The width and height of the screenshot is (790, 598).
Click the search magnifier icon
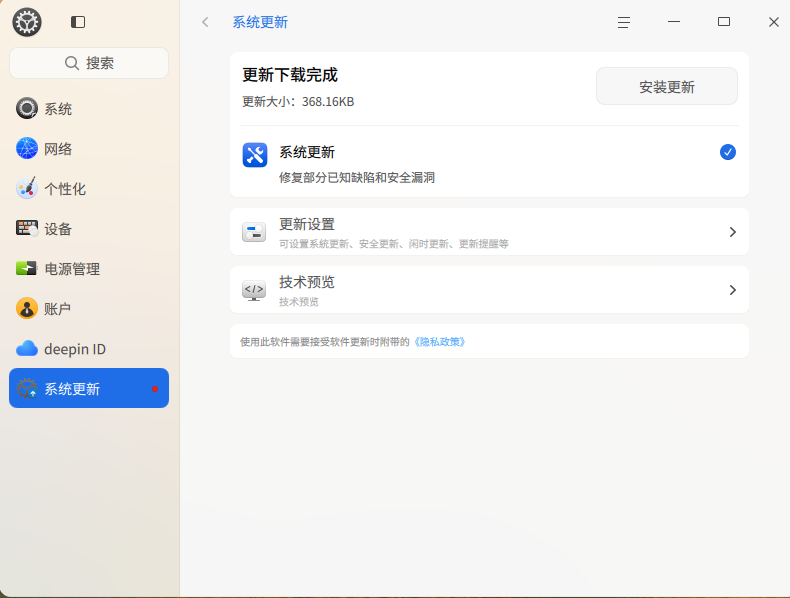72,63
